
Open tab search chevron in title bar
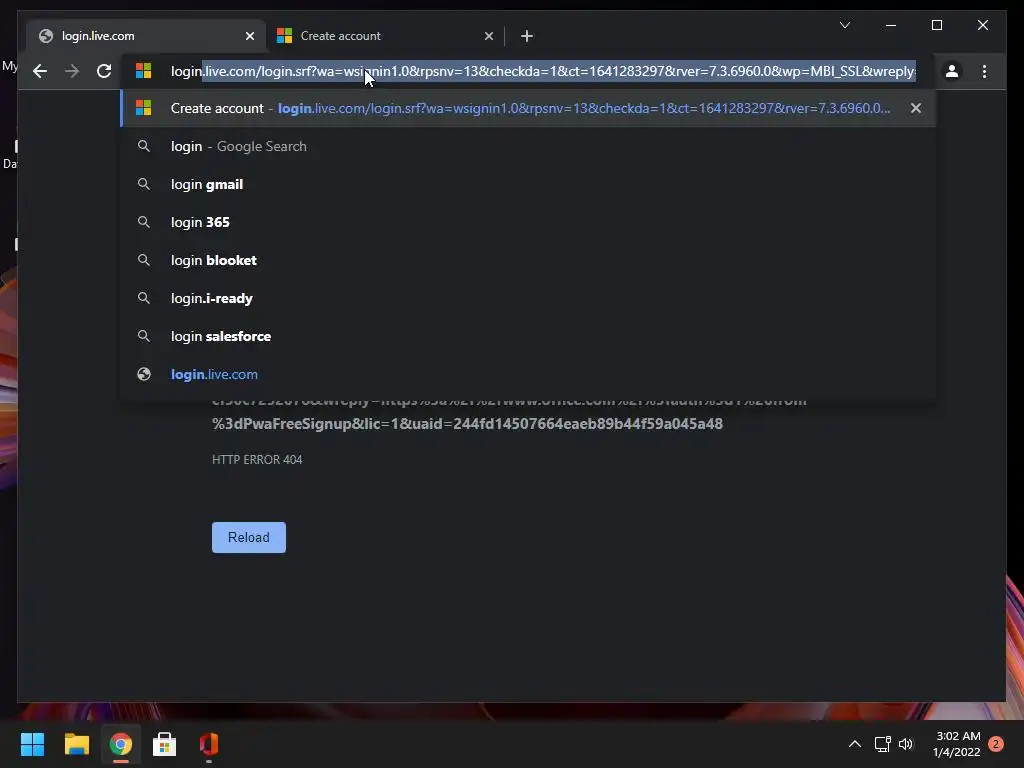(x=845, y=25)
